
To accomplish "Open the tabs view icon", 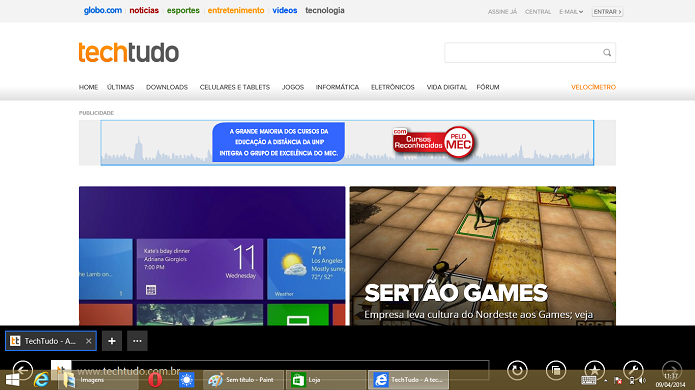I will [556, 370].
